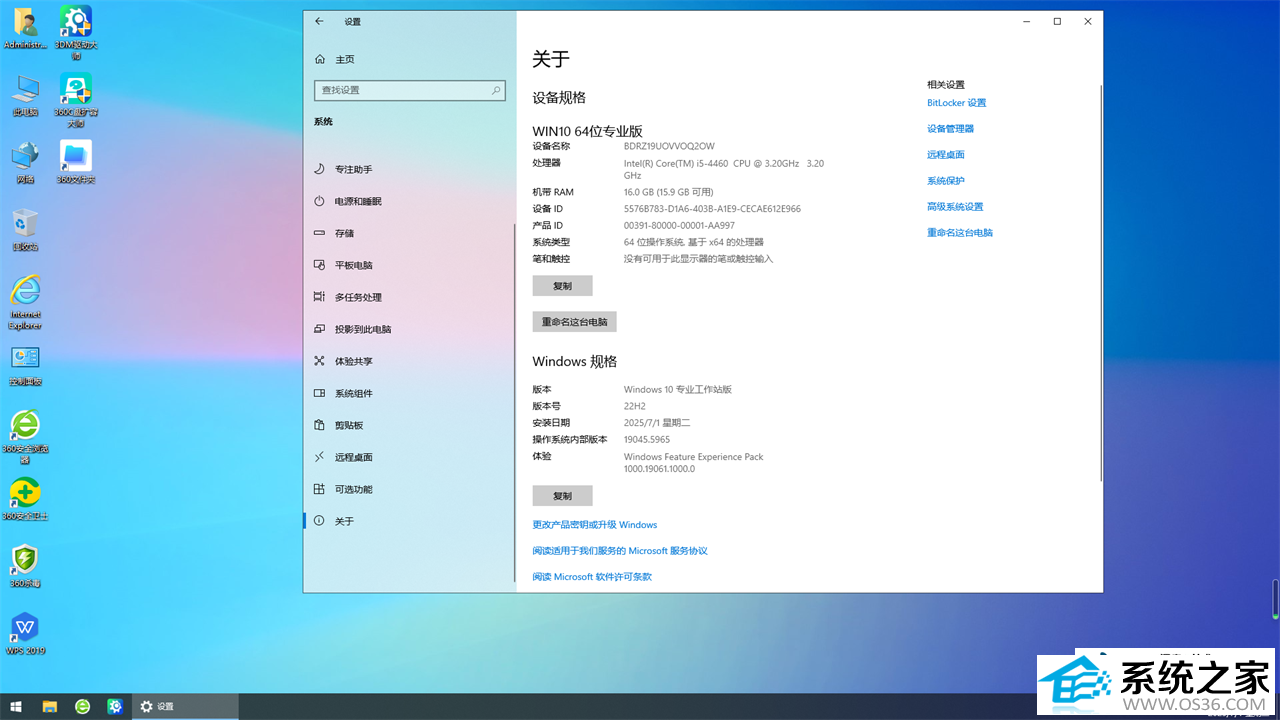
Task: Launch the Internet Explorer desktop icon
Action: (25, 302)
